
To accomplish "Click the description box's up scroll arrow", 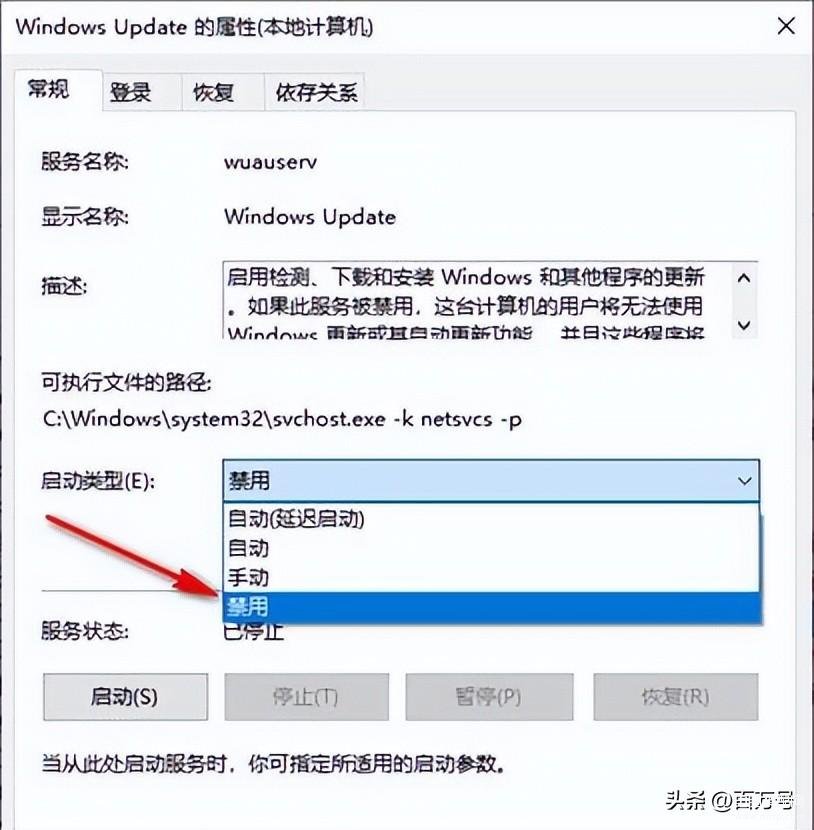I will 744,278.
